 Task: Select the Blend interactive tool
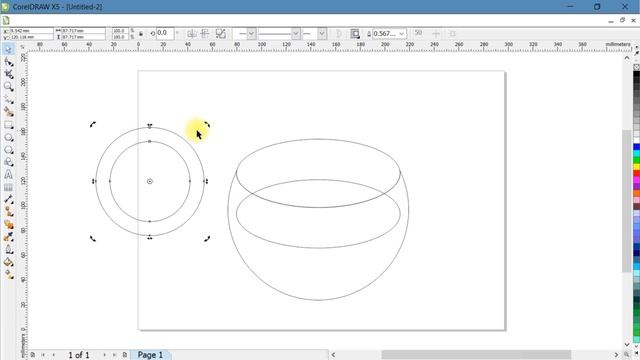click(x=8, y=224)
